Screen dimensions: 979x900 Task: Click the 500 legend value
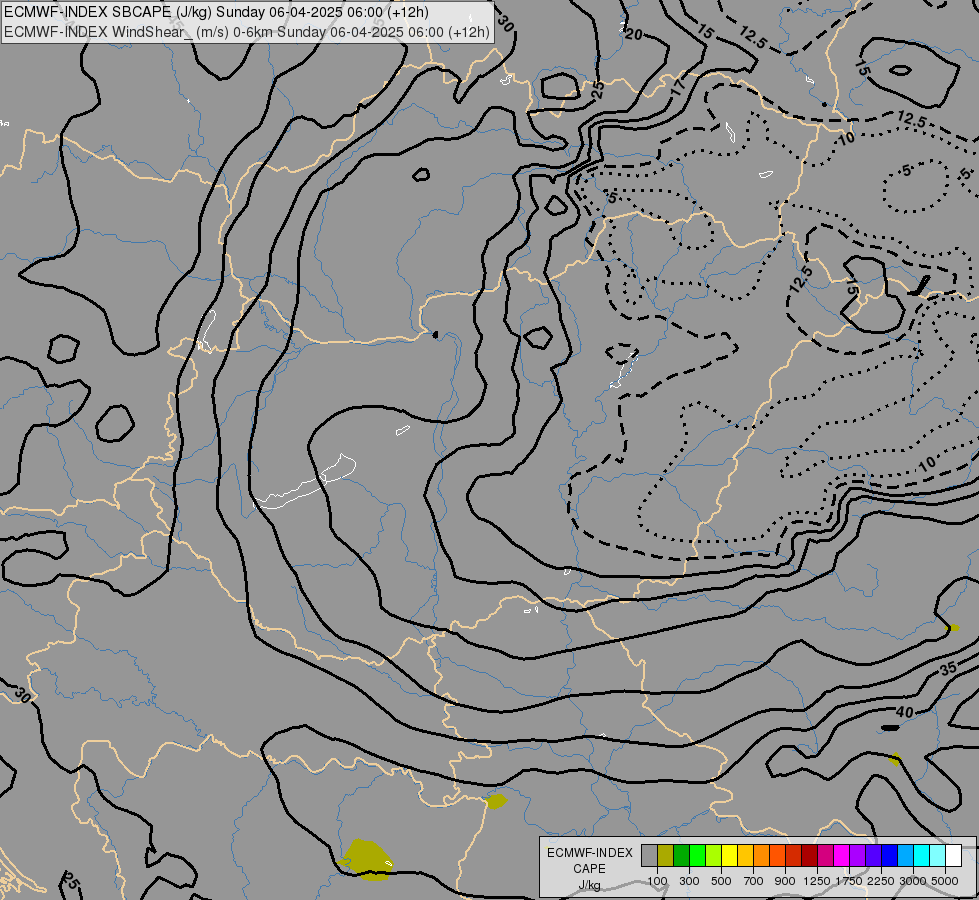coord(721,881)
